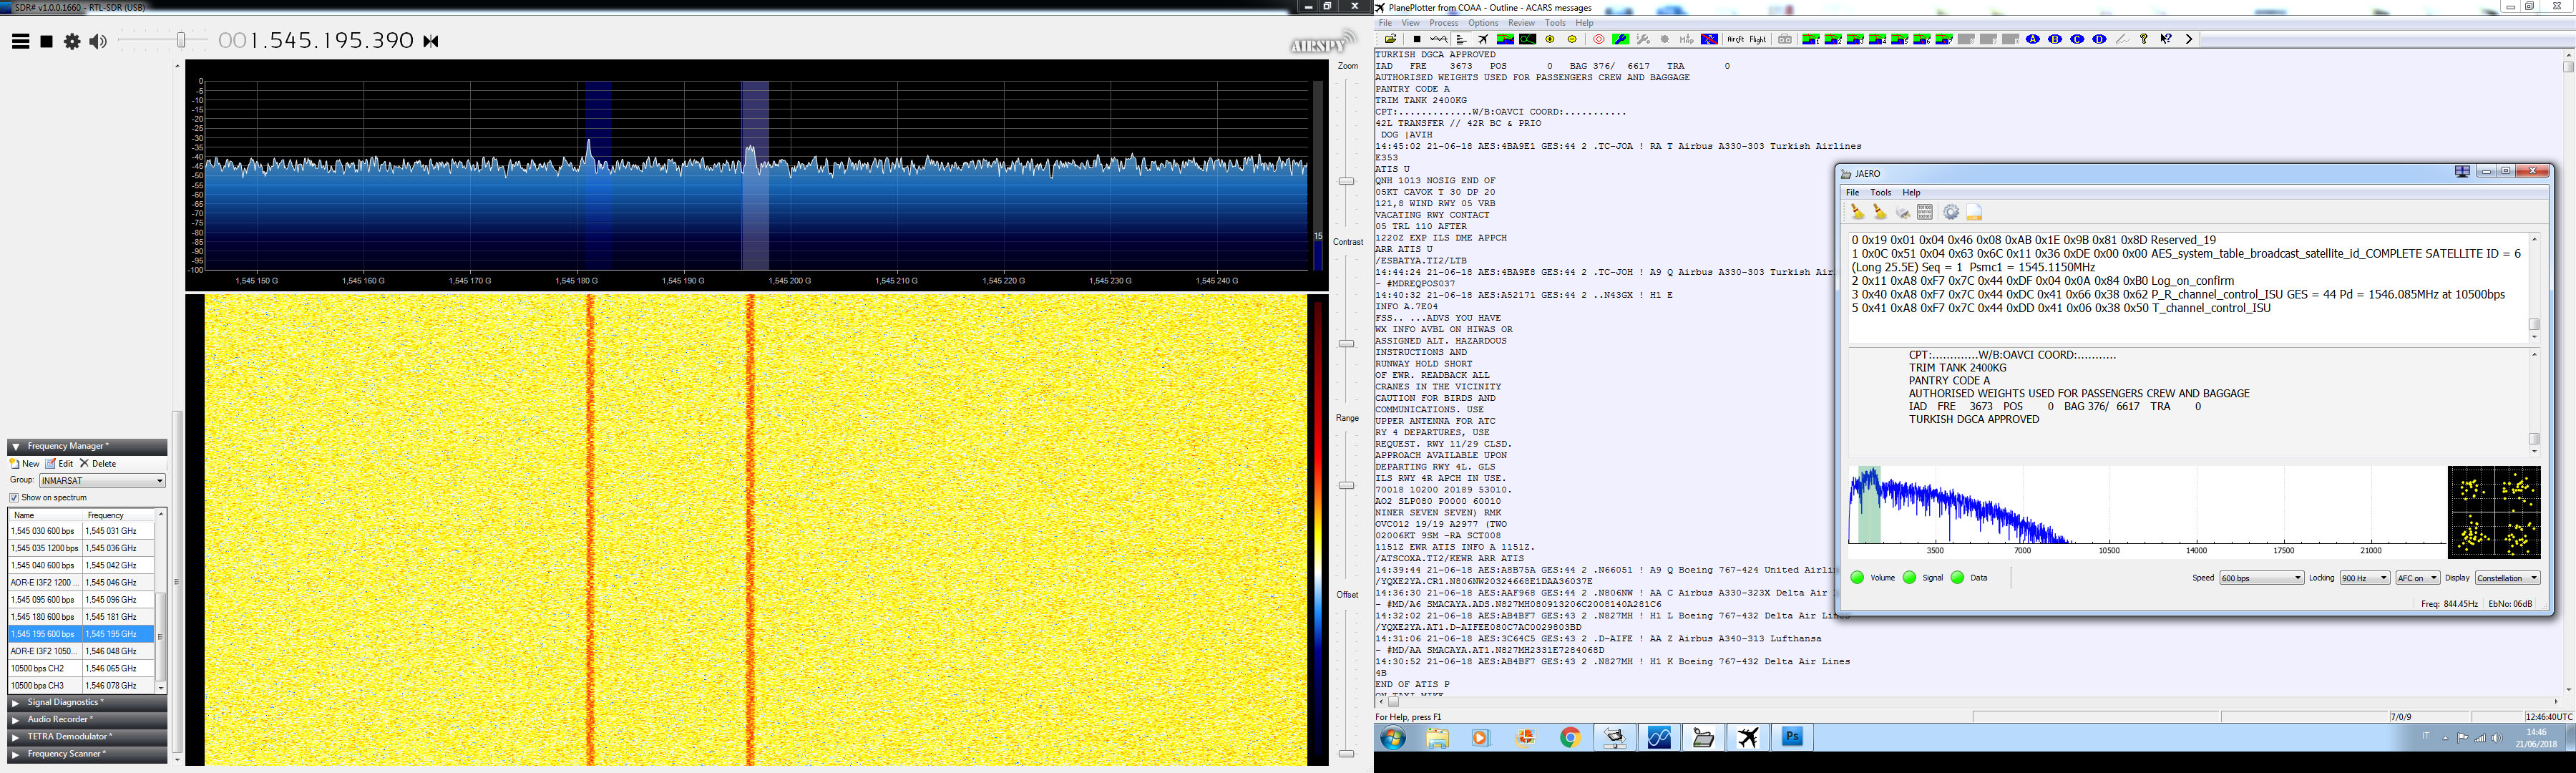Image resolution: width=2576 pixels, height=773 pixels.
Task: Click PlanePlotter zoom out minus icon
Action: [x=1572, y=40]
